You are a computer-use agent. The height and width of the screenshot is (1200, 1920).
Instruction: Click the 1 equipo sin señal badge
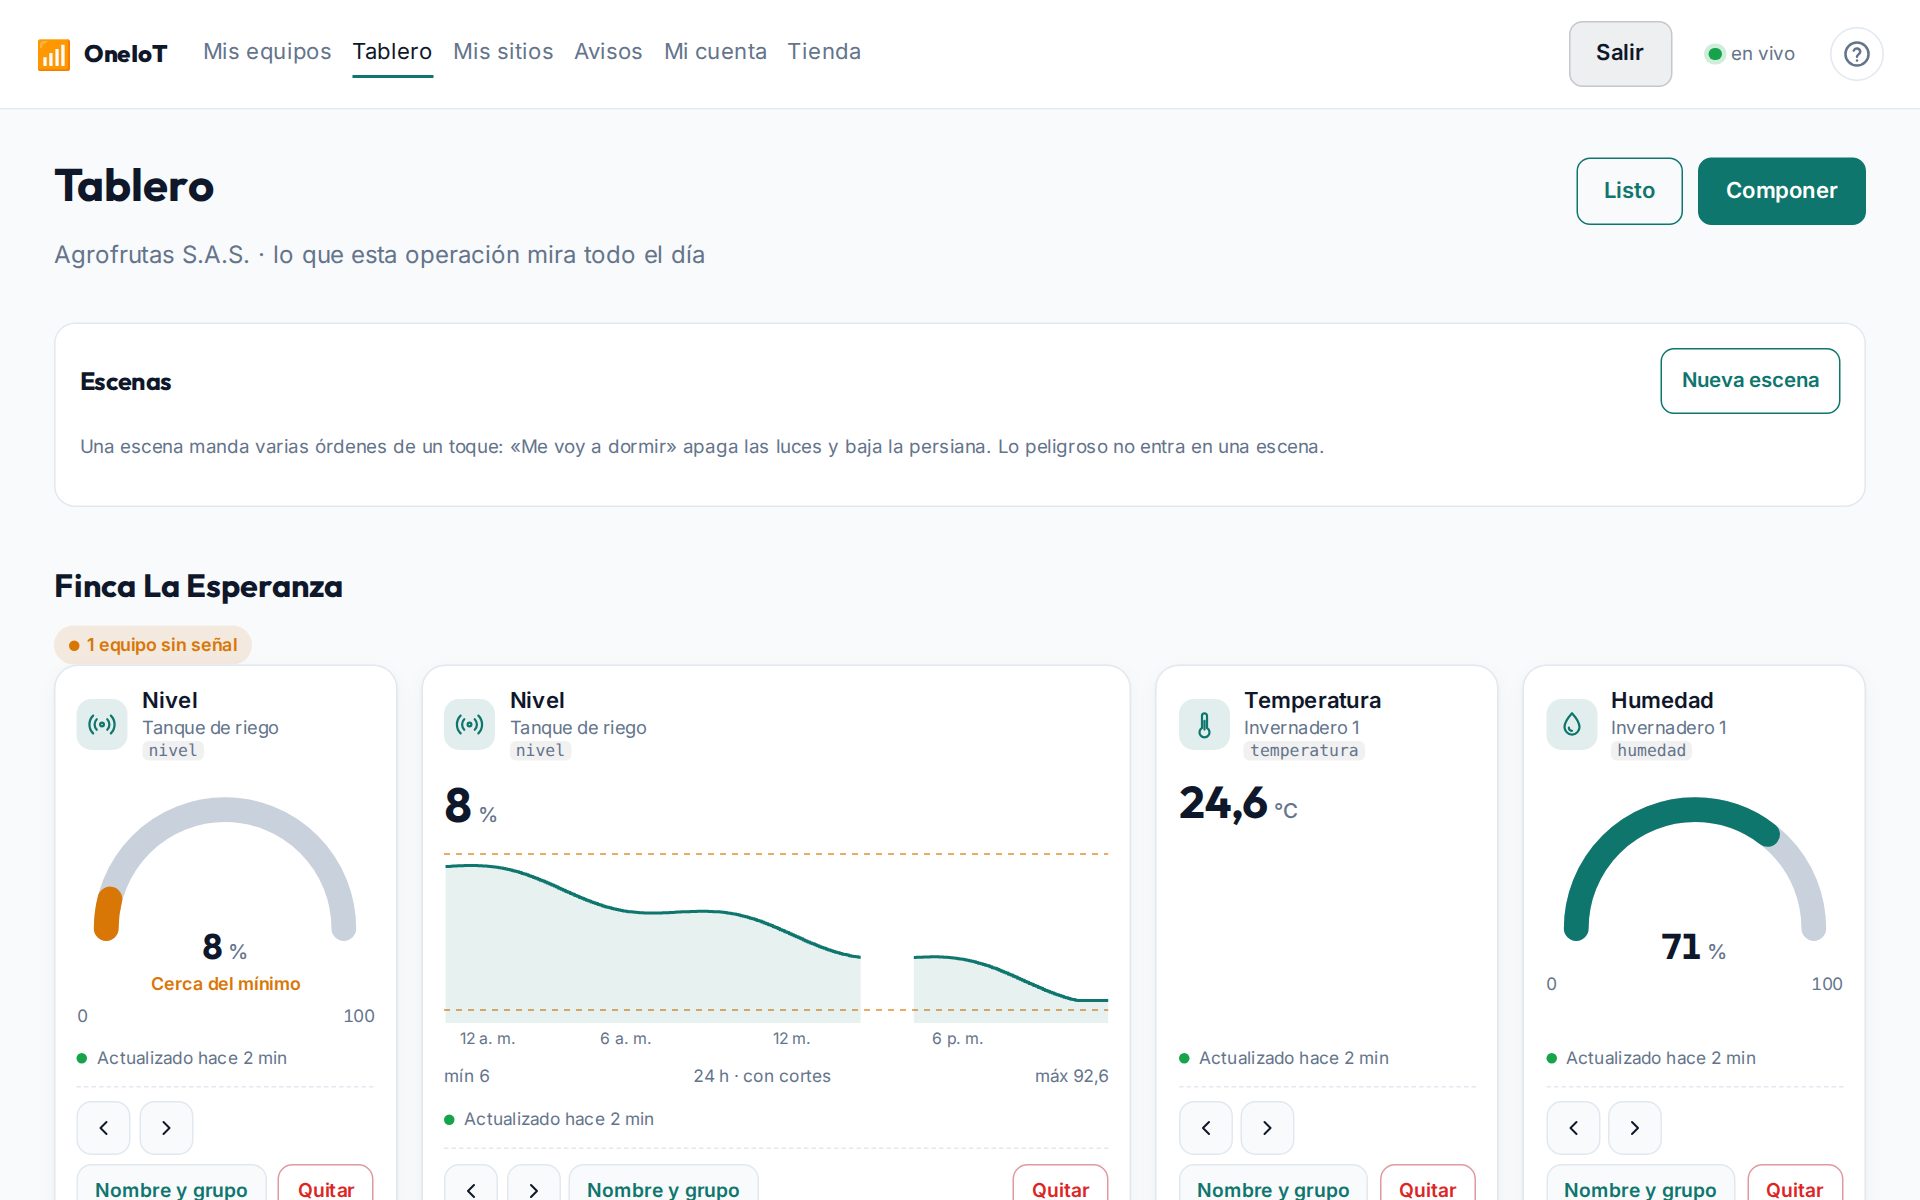pos(153,645)
